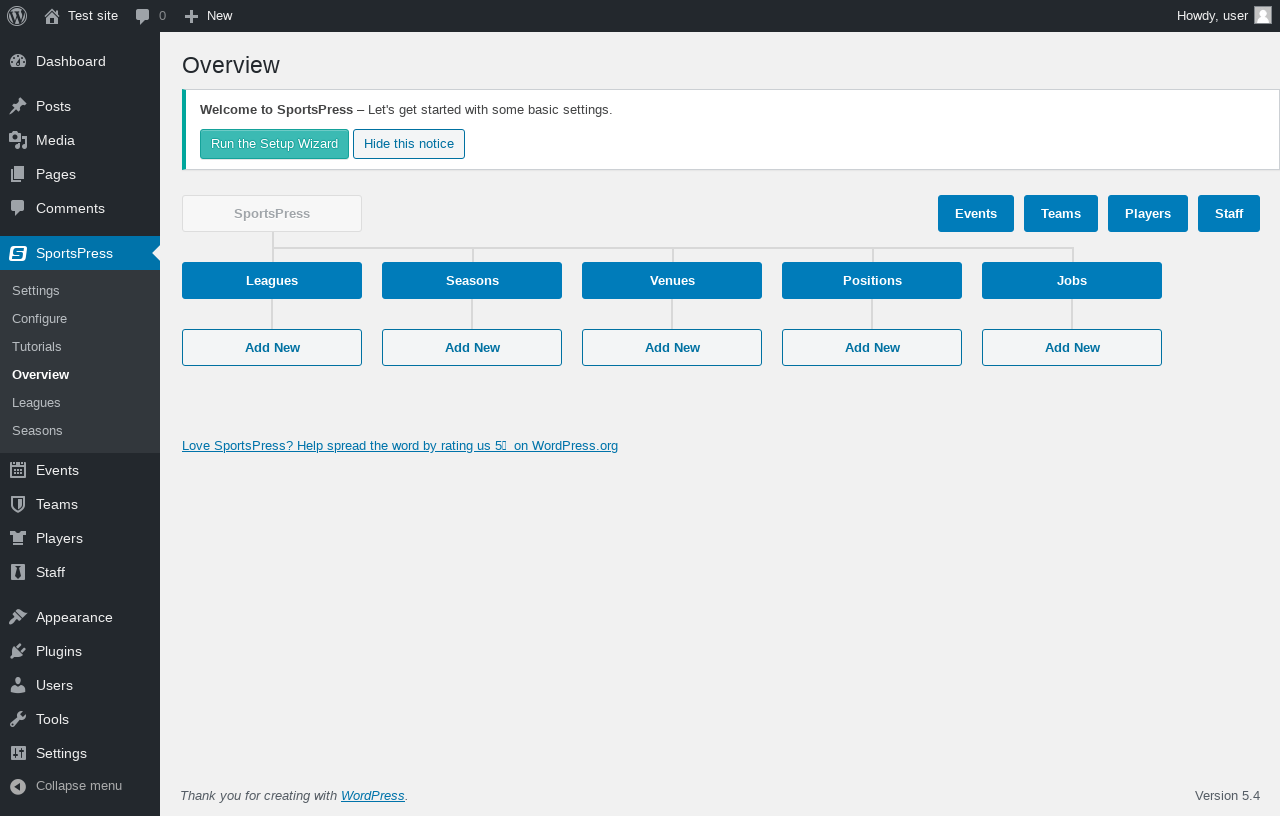The width and height of the screenshot is (1280, 816).
Task: Click Add New under Seasons
Action: (x=472, y=347)
